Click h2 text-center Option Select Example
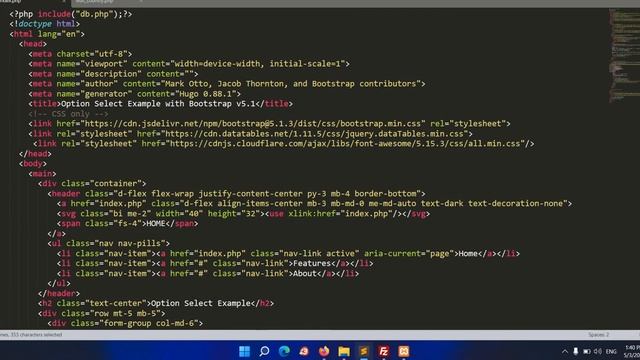The image size is (640, 360). tap(156, 303)
